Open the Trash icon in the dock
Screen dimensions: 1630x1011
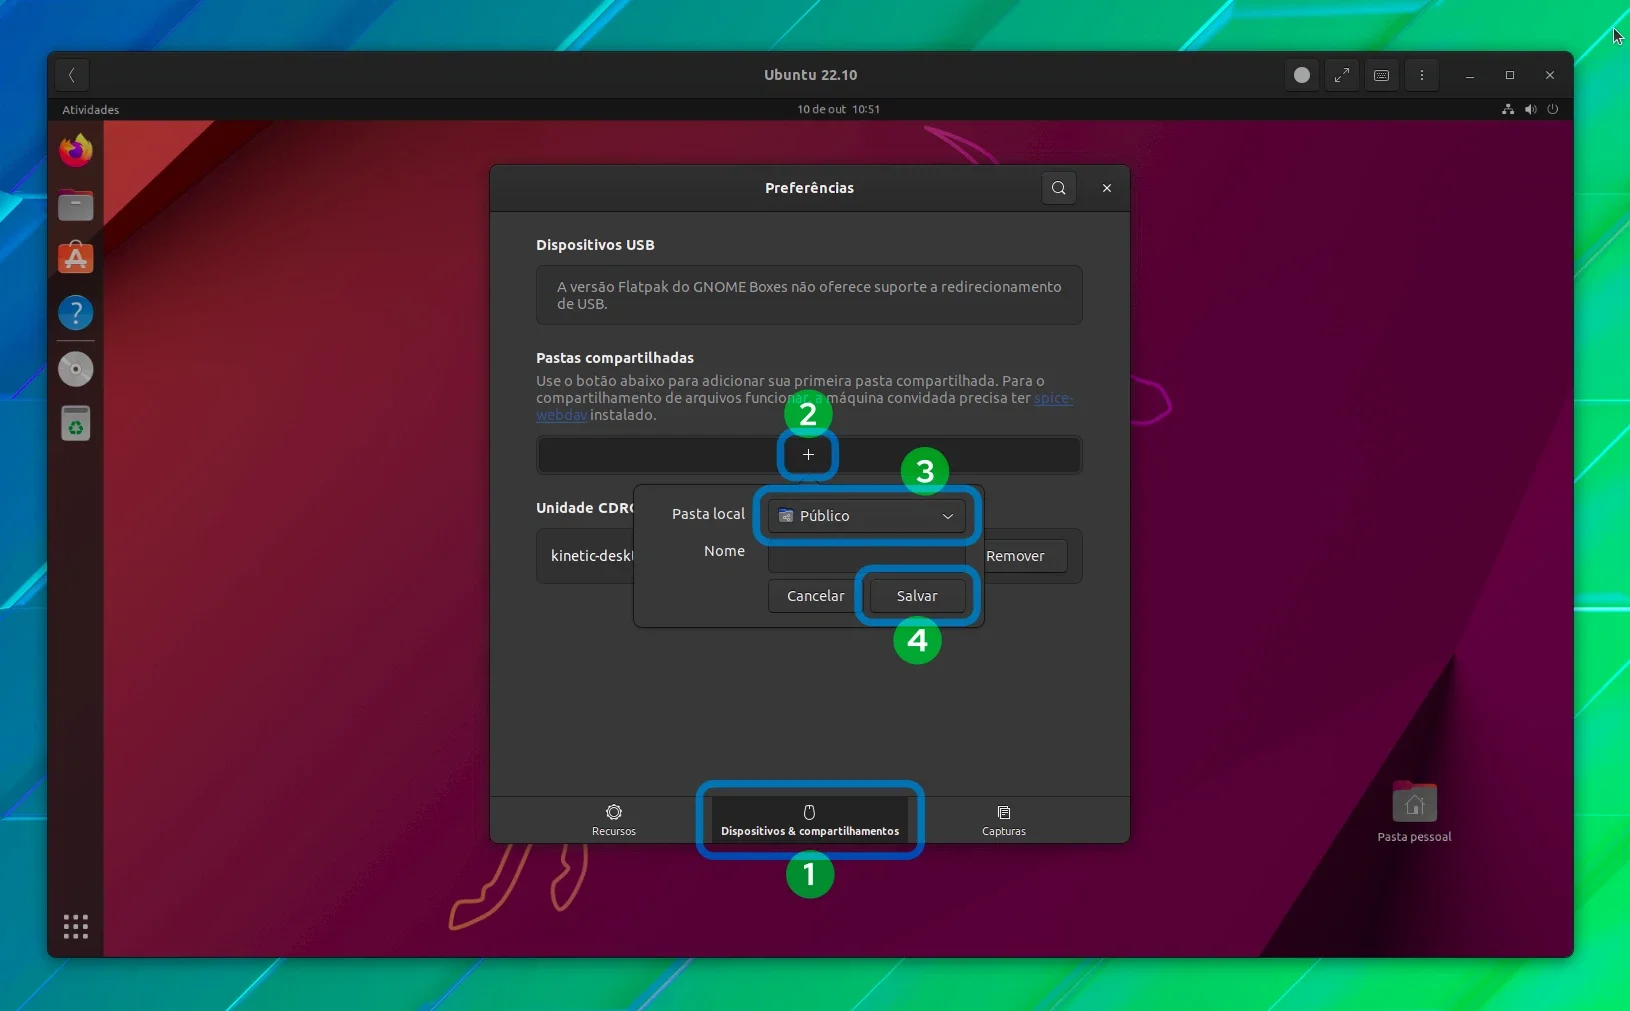75,423
